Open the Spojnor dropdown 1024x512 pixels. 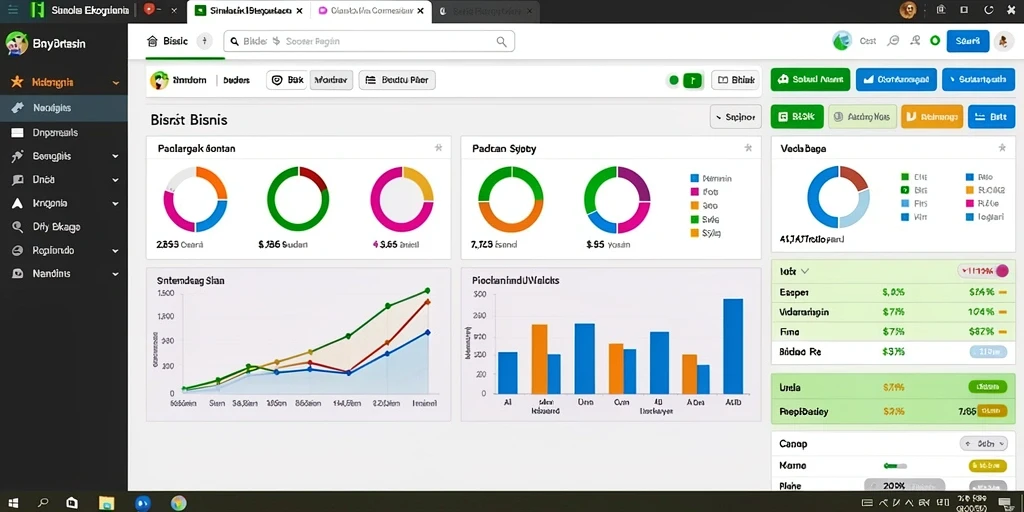coord(735,117)
